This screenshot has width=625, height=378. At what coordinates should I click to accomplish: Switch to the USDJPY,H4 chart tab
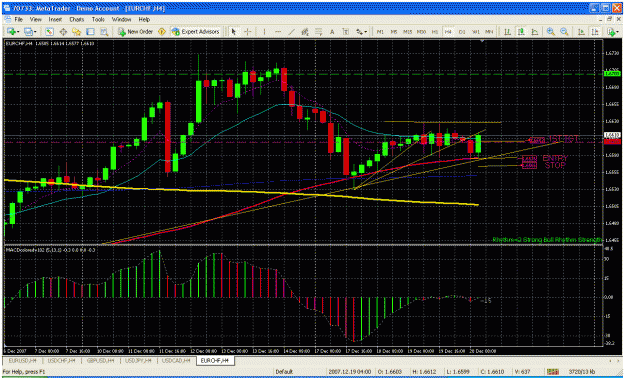tap(139, 360)
